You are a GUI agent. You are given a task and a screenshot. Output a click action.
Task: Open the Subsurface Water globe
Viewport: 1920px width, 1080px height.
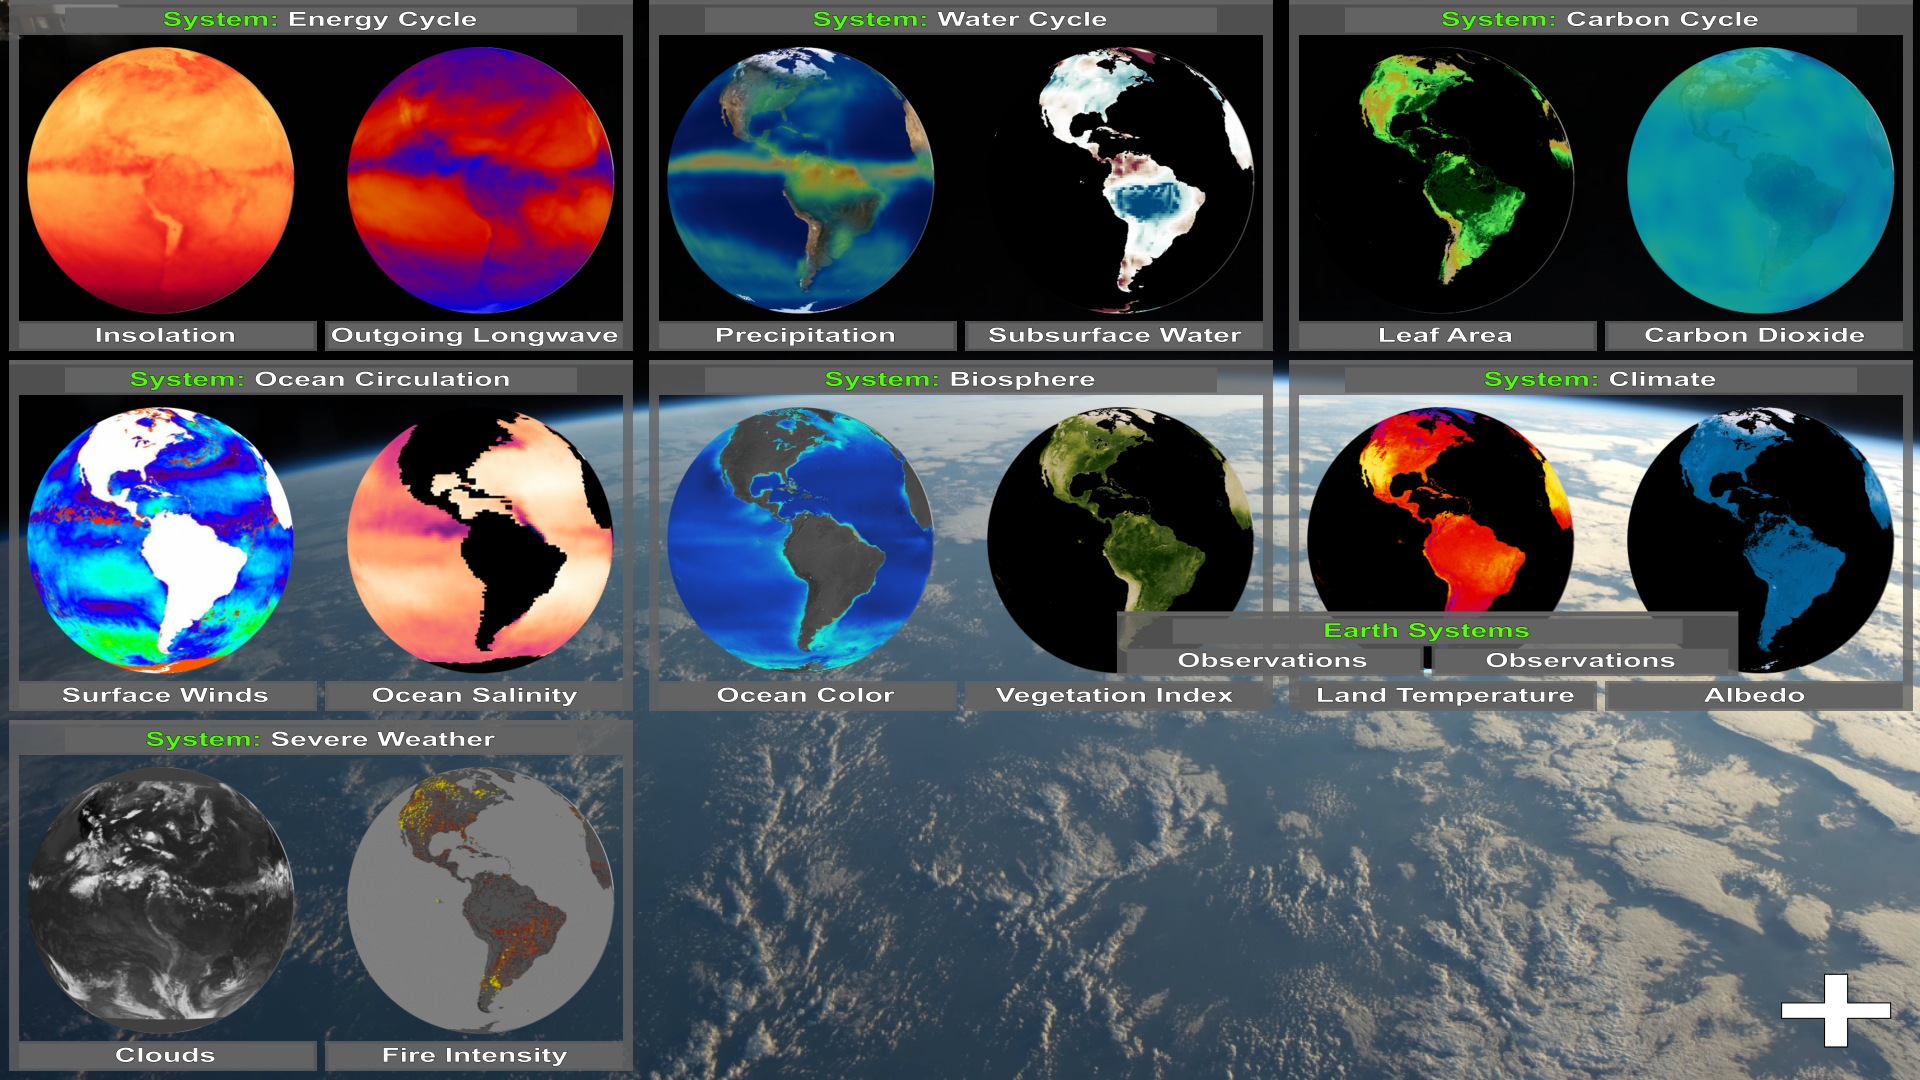tap(1121, 180)
